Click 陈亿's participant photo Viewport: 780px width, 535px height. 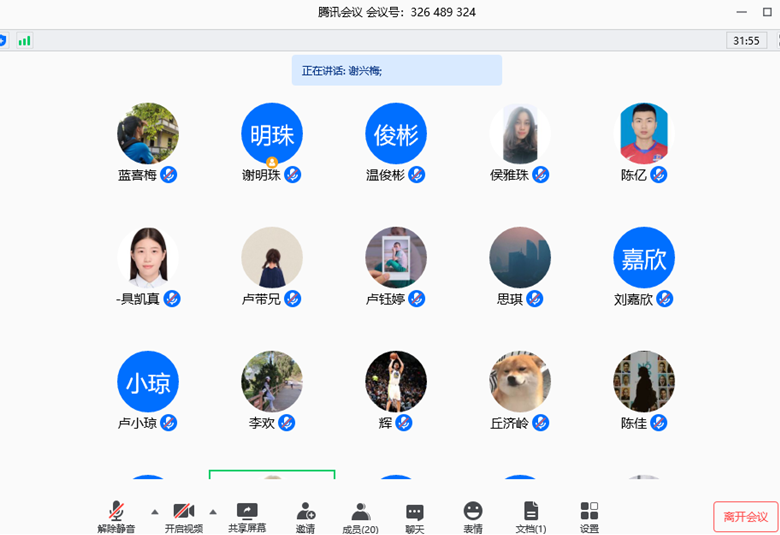point(644,133)
